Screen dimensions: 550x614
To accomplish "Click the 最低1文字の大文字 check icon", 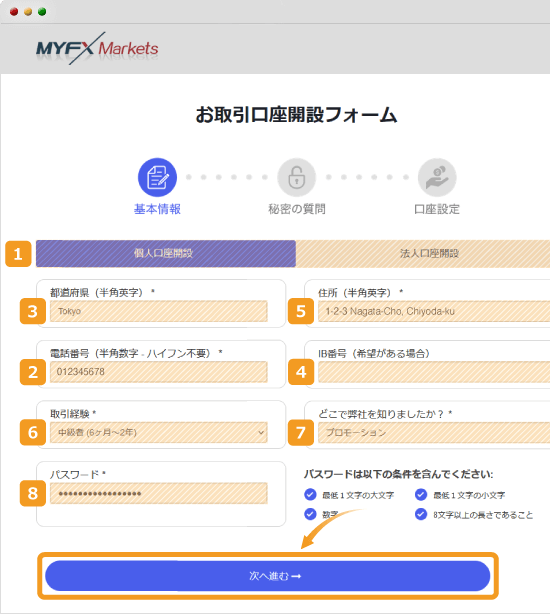I will [x=310, y=495].
